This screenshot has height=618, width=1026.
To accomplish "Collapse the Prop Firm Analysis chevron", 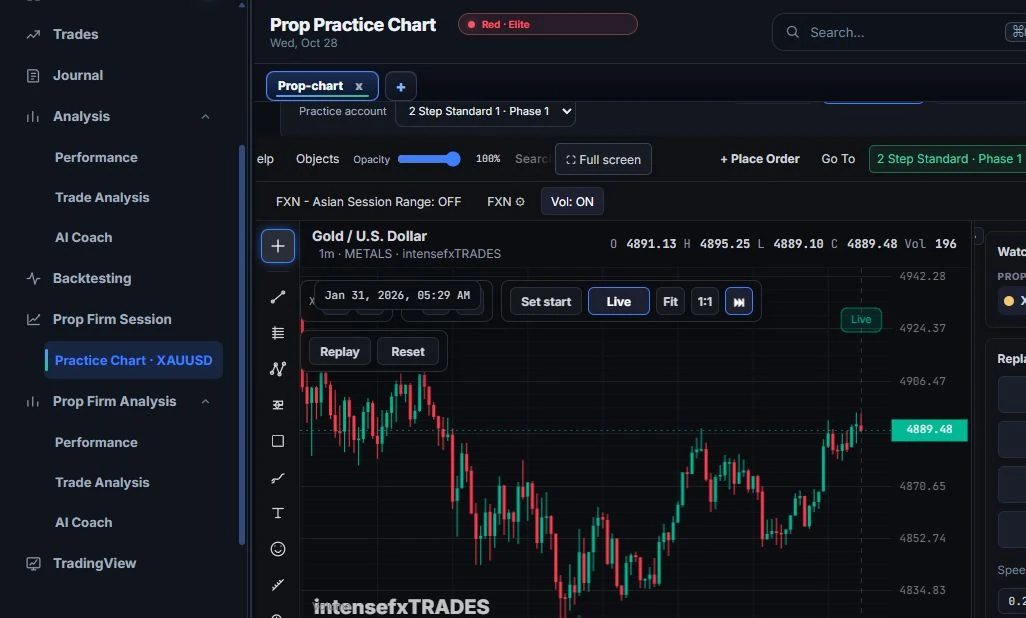I will [205, 401].
